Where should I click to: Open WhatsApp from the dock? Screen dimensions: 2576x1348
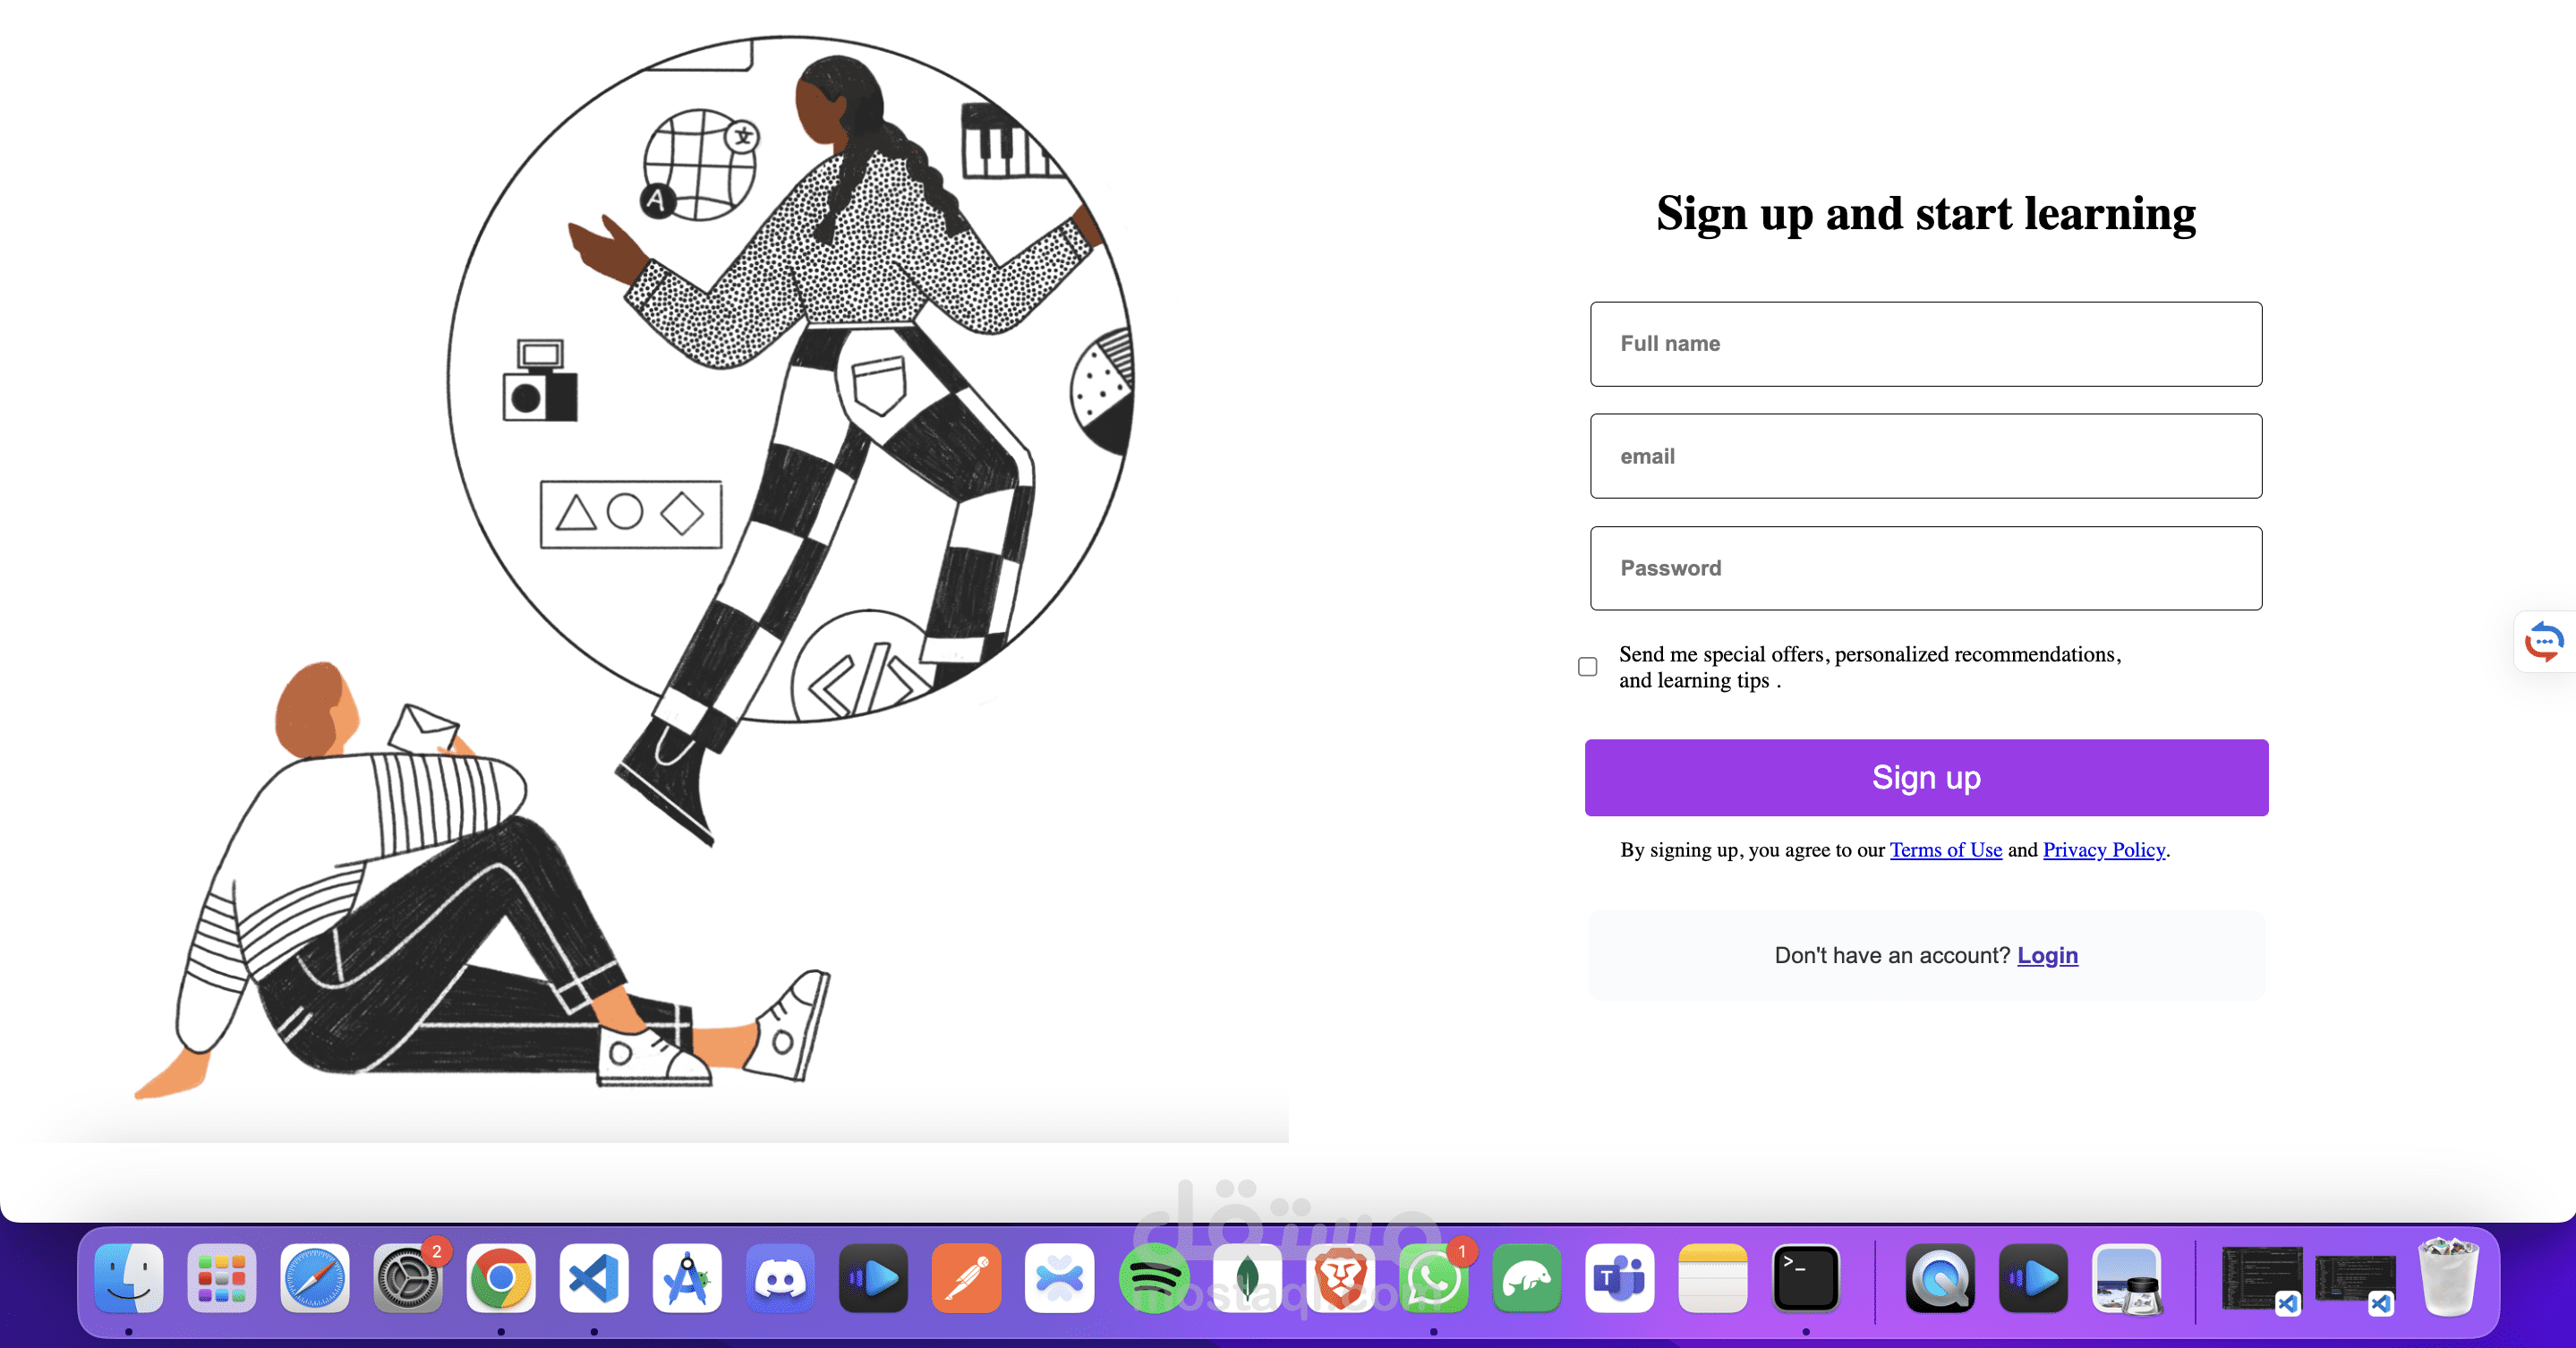click(1433, 1278)
